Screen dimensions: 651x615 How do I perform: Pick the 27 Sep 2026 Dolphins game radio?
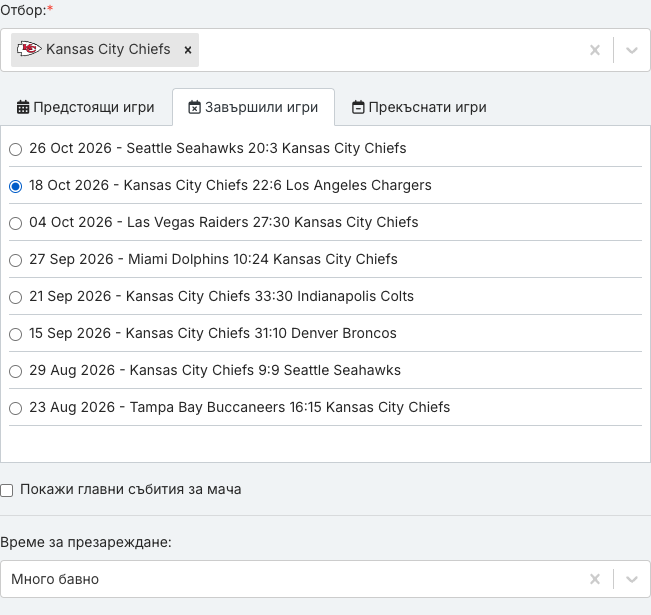(x=15, y=260)
